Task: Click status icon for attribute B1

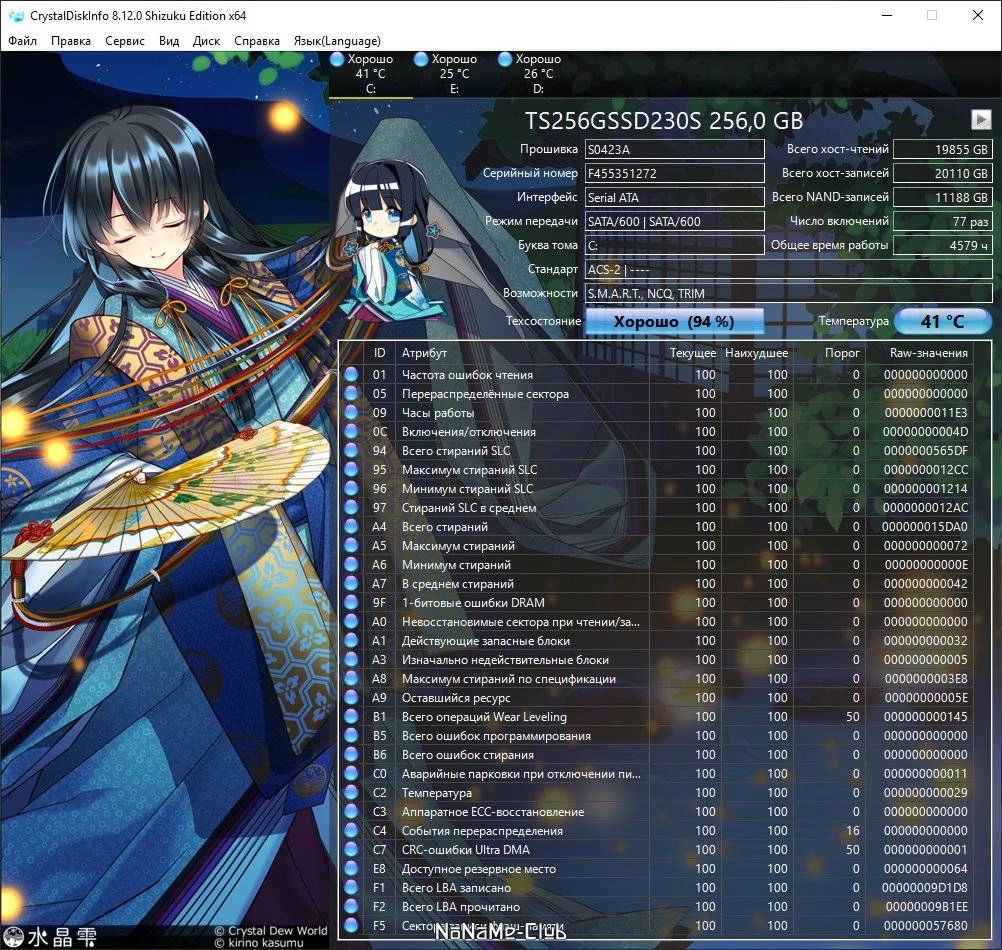Action: 351,717
